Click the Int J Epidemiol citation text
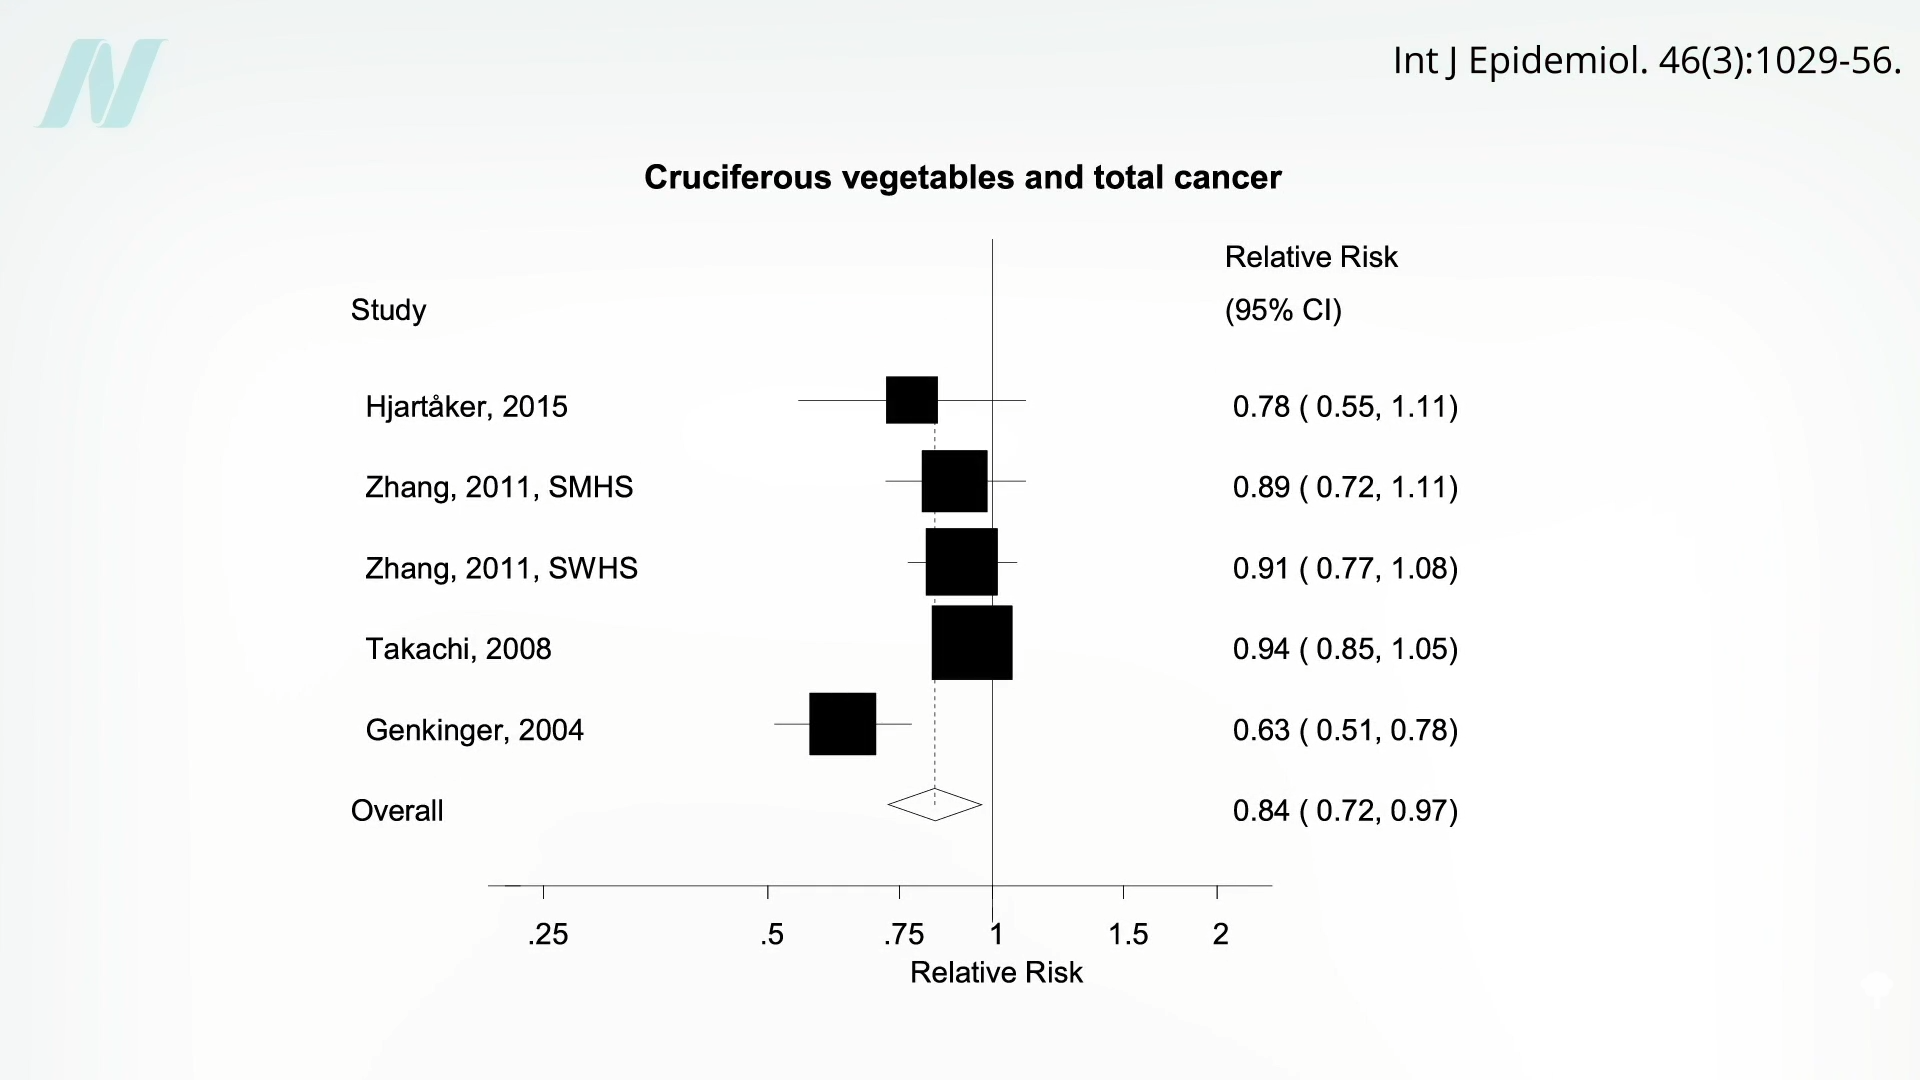 click(x=1646, y=61)
